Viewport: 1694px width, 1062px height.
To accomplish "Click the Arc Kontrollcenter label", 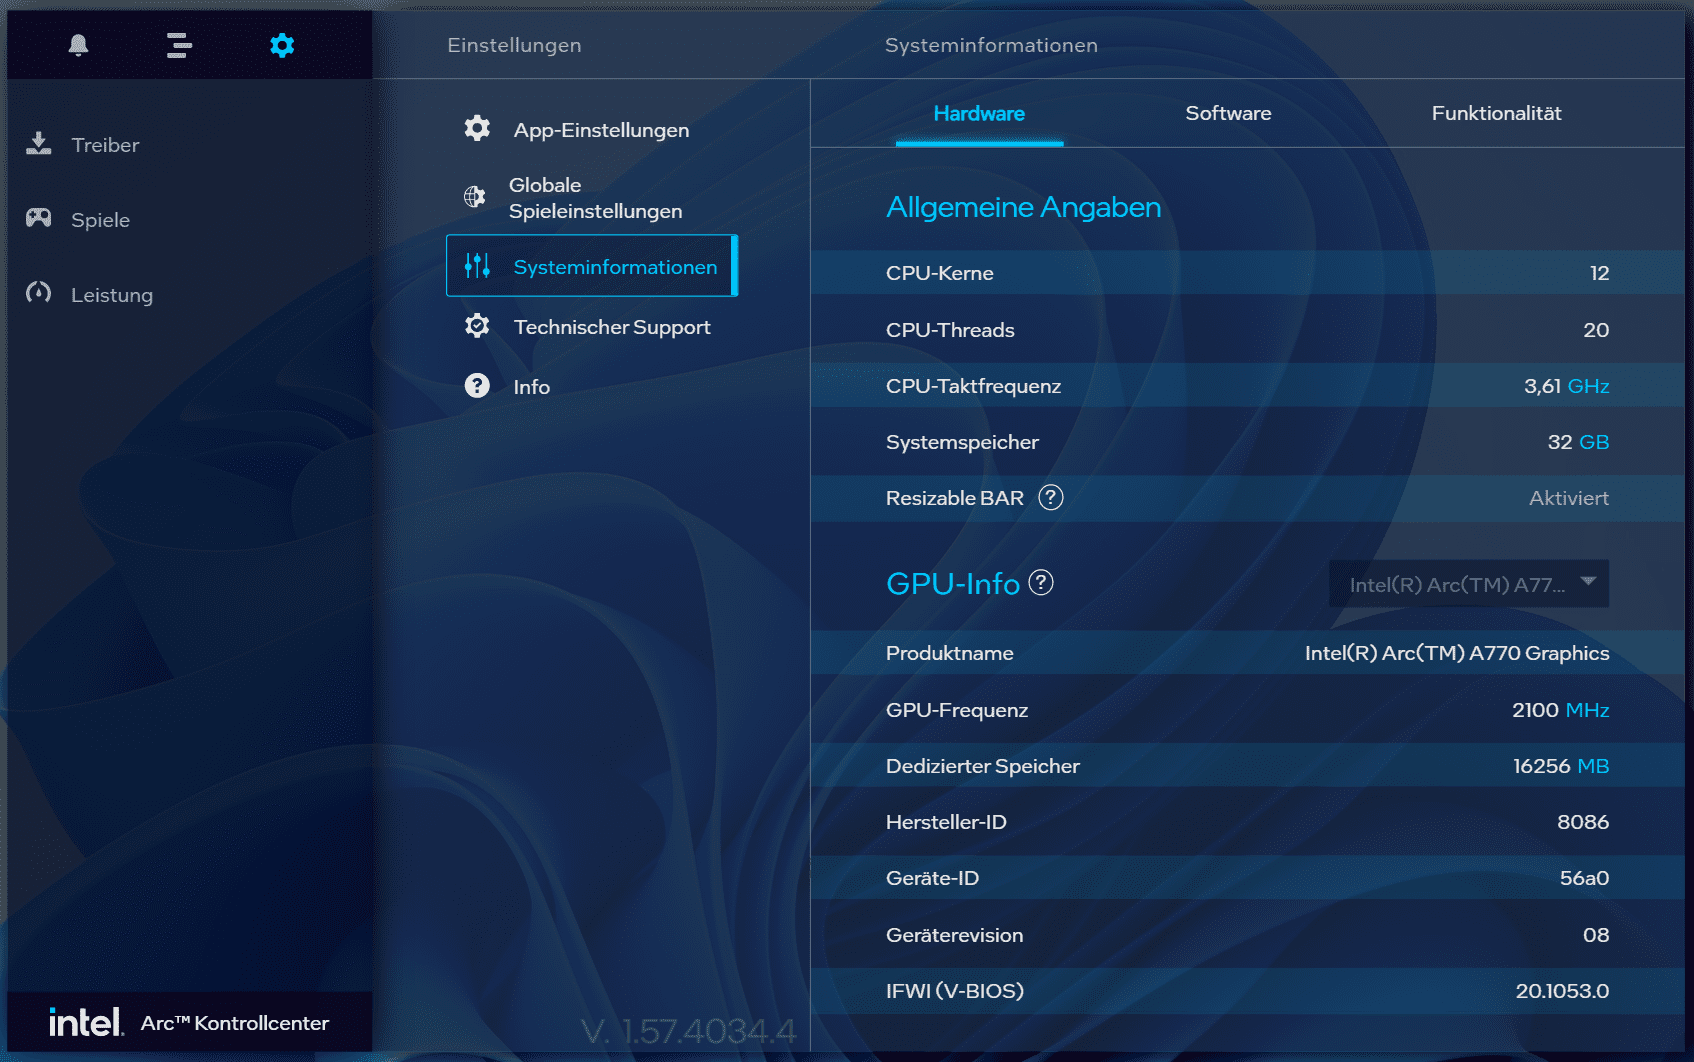I will pyautogui.click(x=234, y=1023).
